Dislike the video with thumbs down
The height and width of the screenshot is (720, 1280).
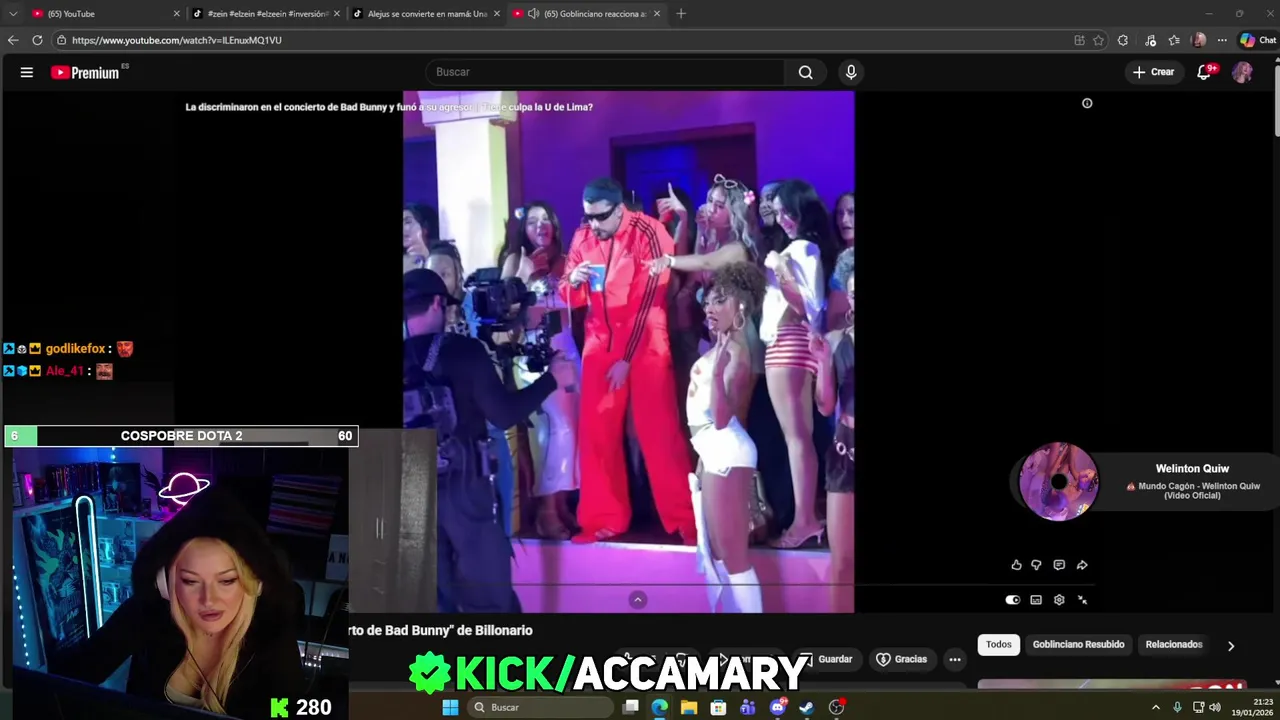(x=1036, y=565)
